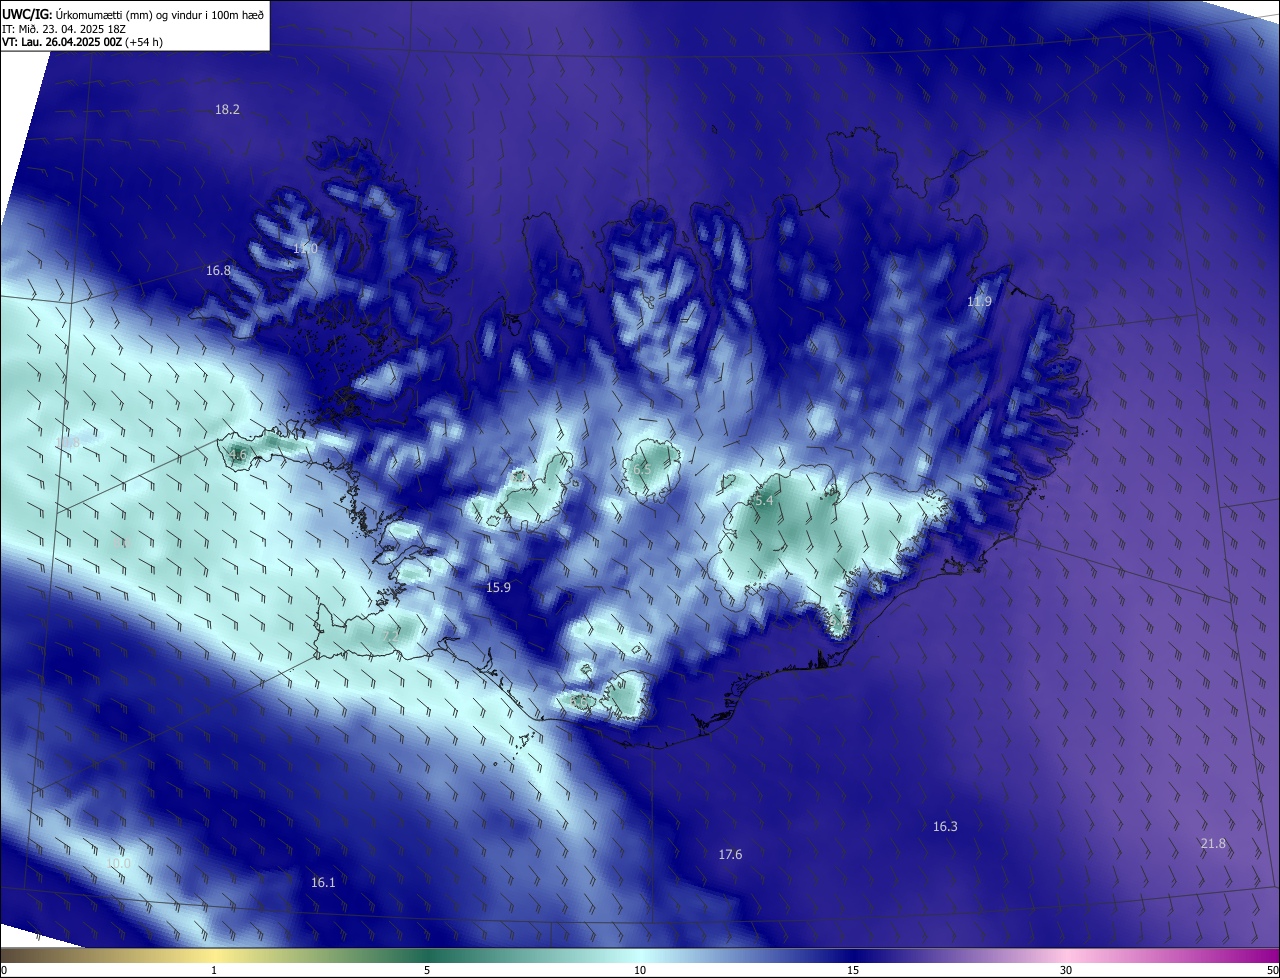Click the pink colorbar segment above 30

(1066, 955)
